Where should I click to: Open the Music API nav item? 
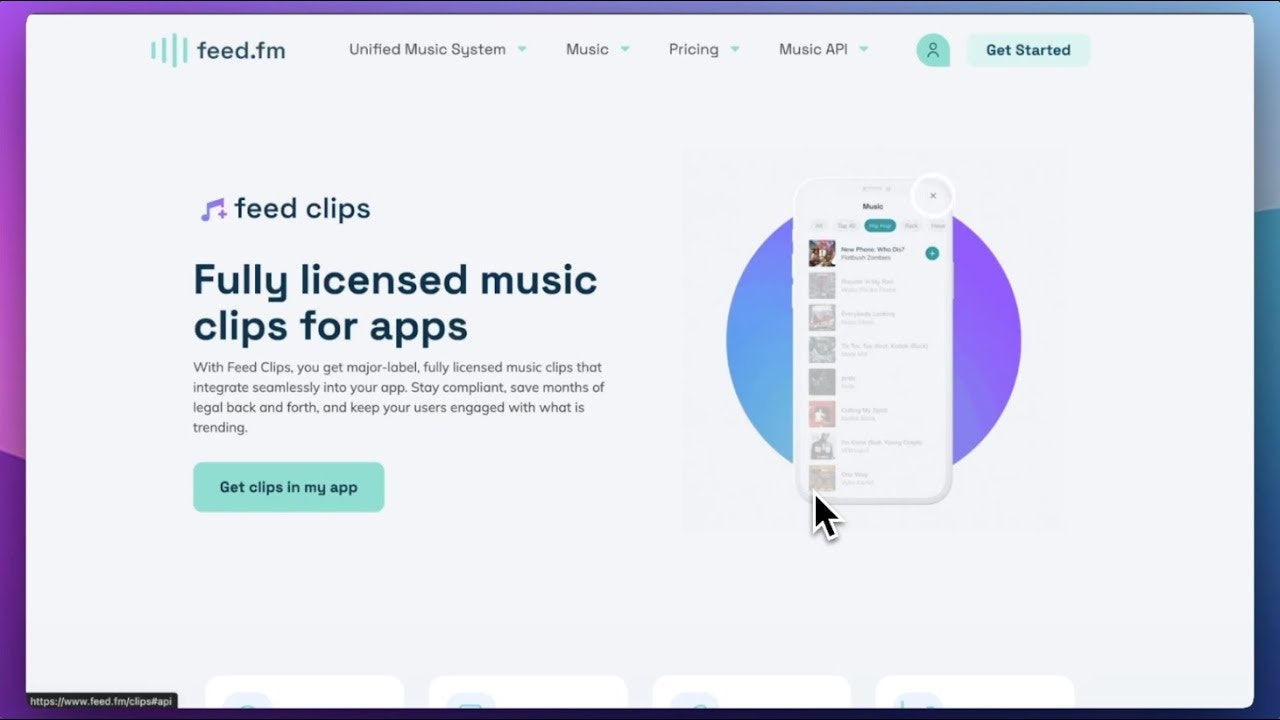click(x=813, y=49)
